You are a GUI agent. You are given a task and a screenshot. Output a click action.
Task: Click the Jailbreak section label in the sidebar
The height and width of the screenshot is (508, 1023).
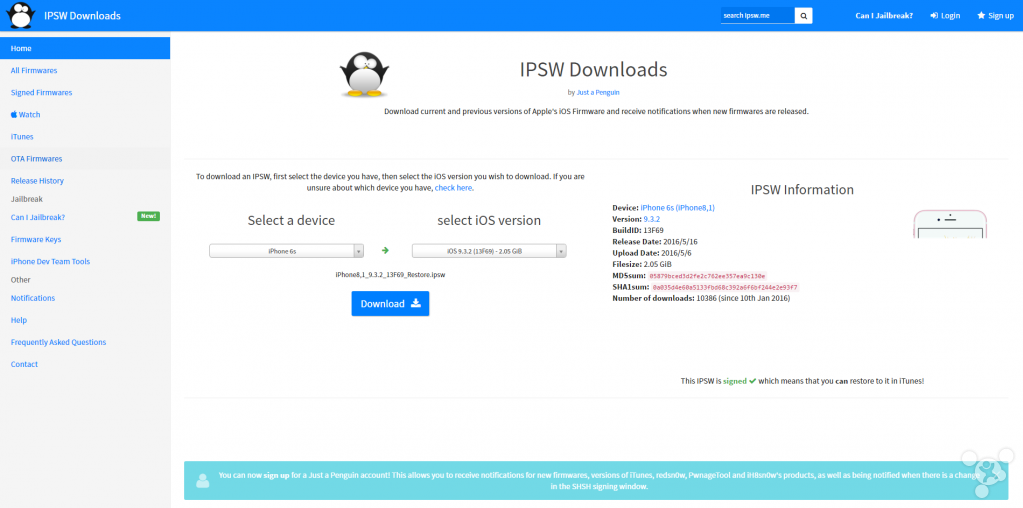[x=27, y=199]
